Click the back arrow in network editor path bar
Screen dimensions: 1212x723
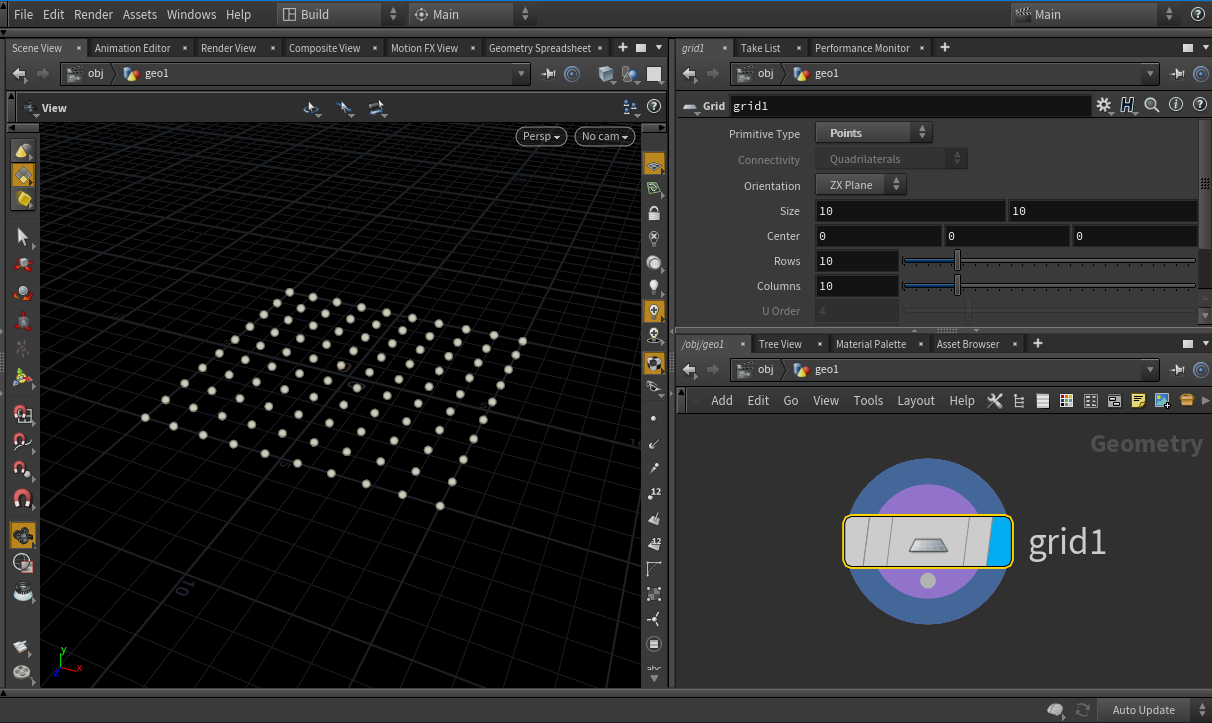(689, 370)
